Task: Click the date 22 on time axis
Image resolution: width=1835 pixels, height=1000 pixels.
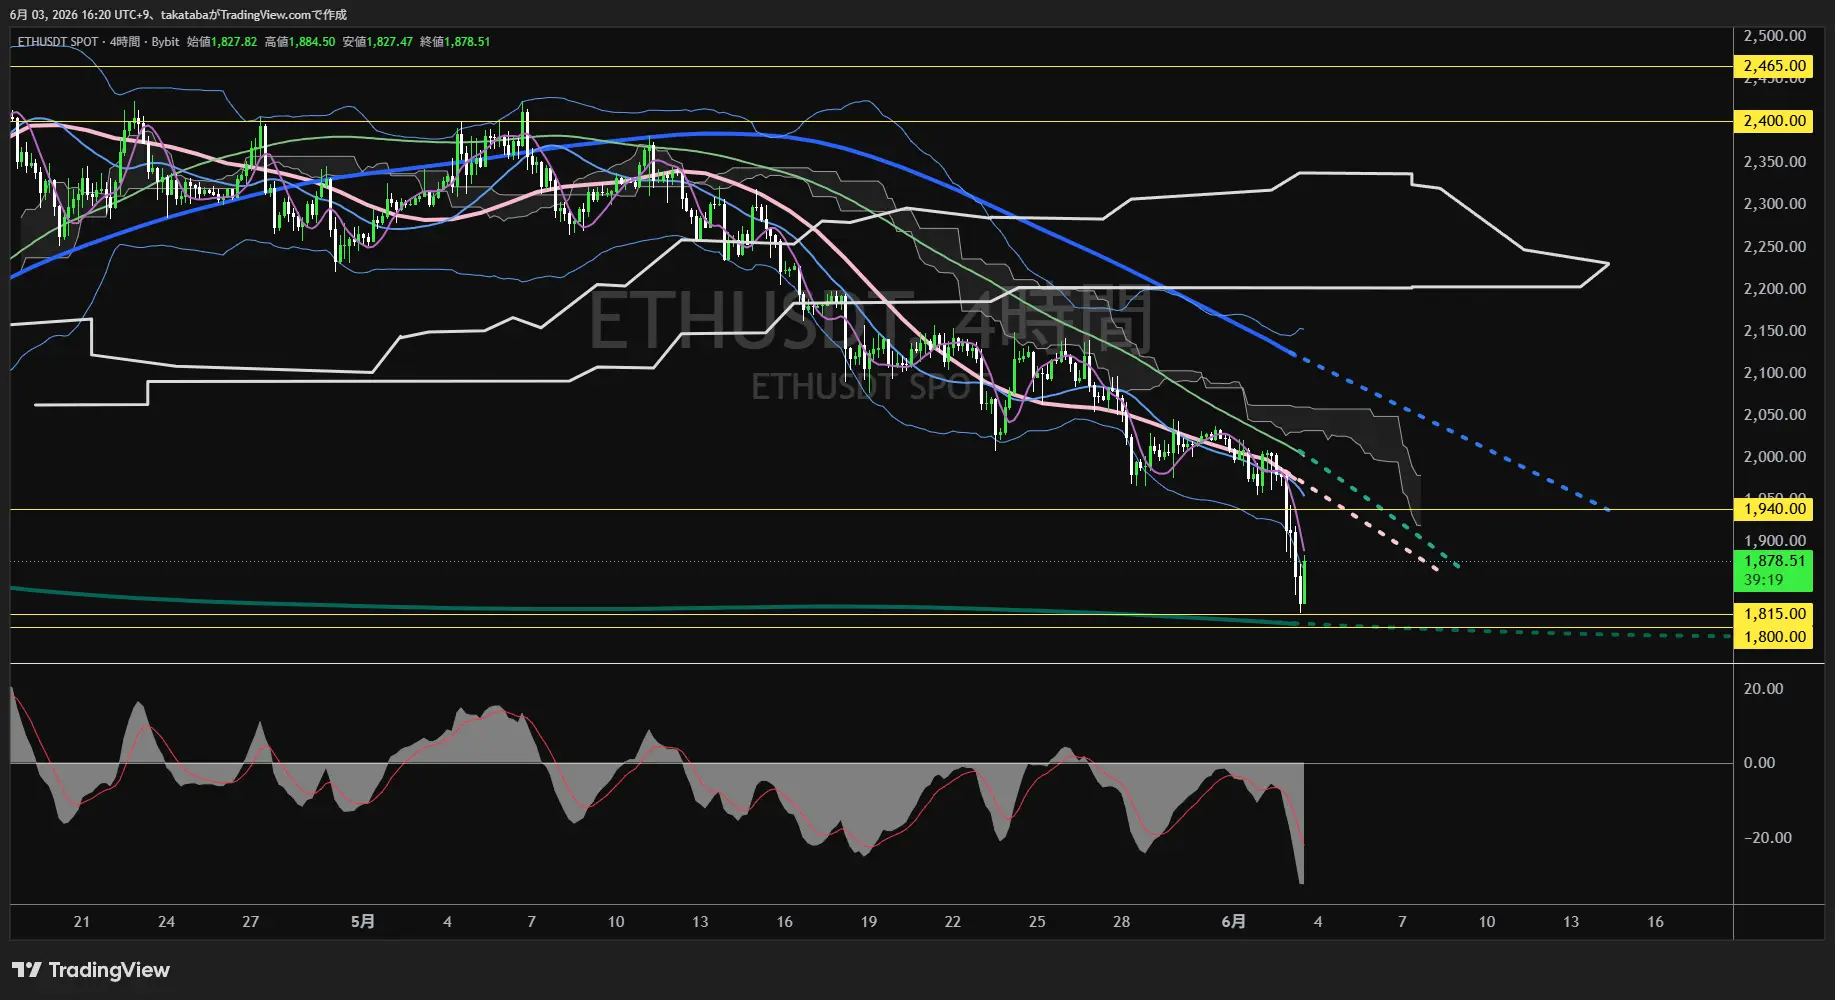Action: [952, 922]
